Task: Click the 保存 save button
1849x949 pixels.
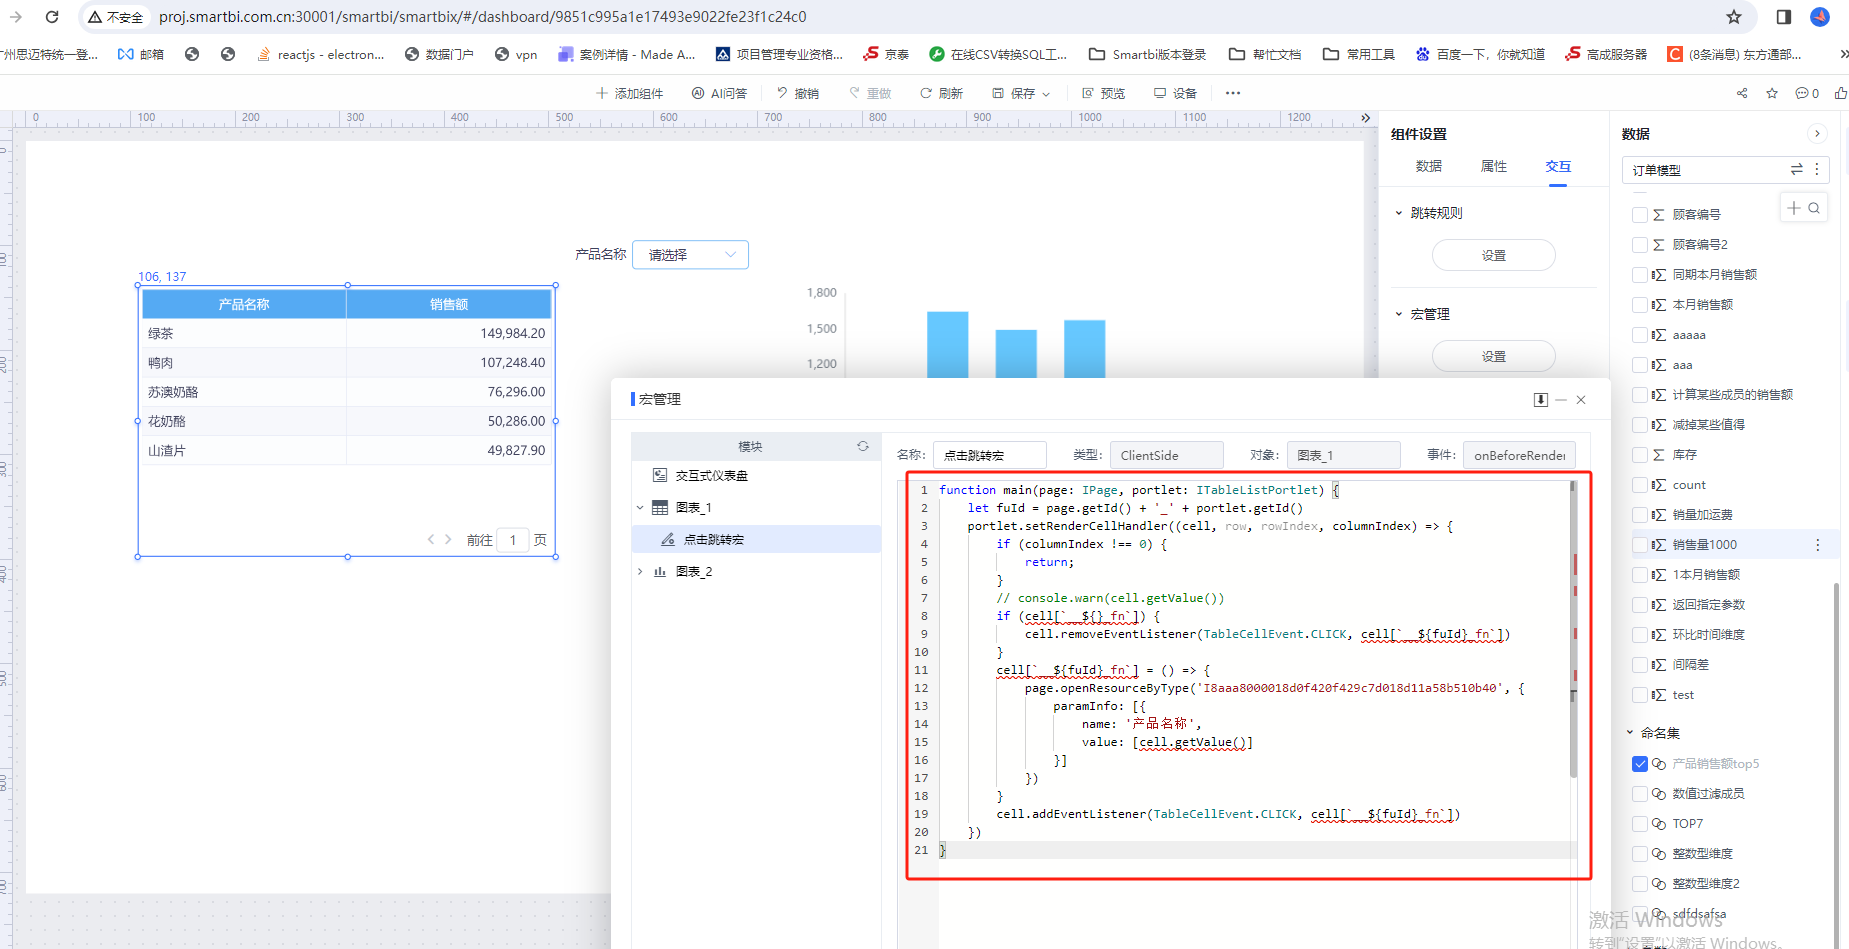Action: 1014,93
